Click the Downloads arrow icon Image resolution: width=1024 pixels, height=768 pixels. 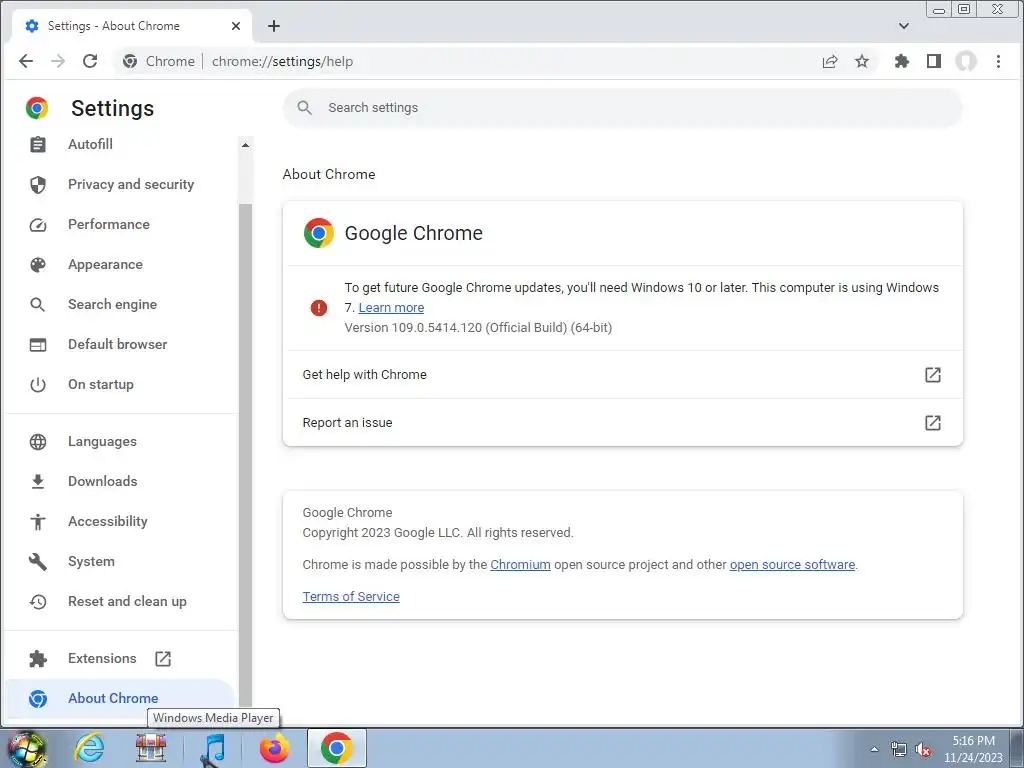point(38,481)
